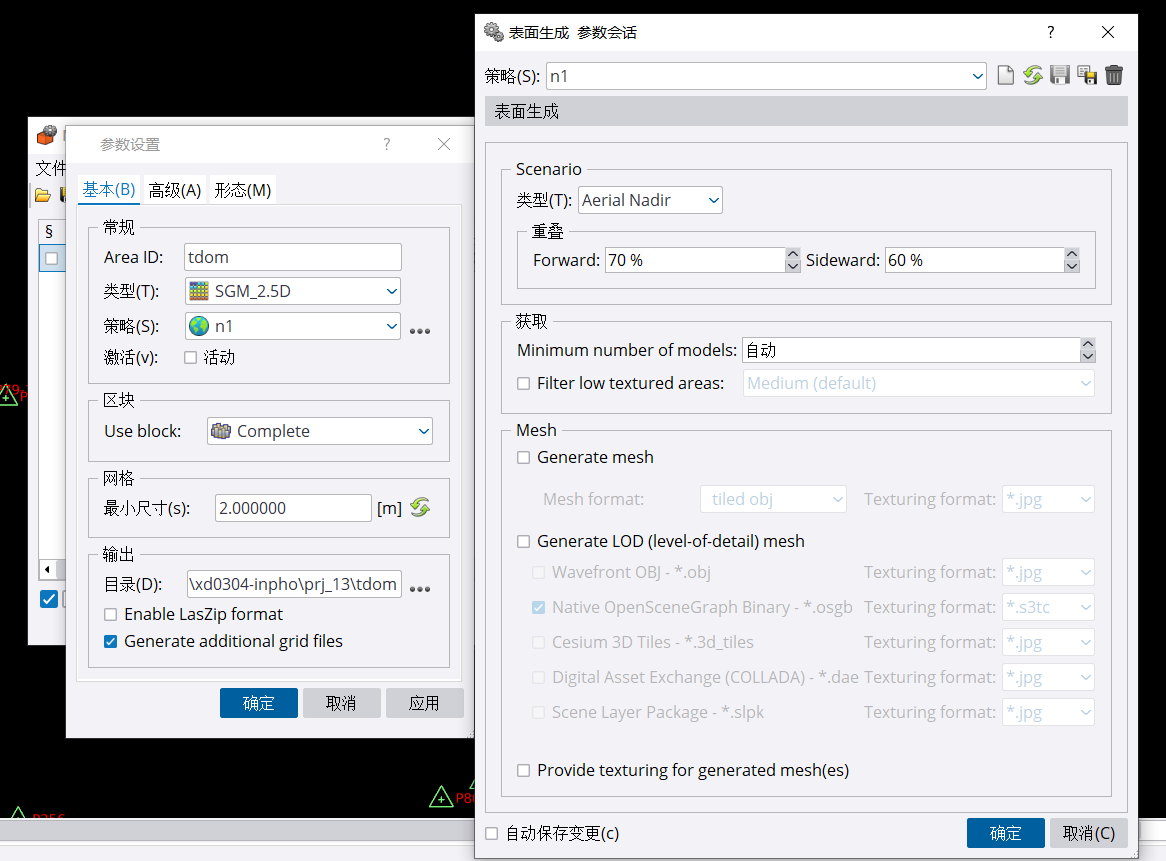Viewport: 1166px width, 861px height.
Task: Click the new strategy blank page icon
Action: click(x=1006, y=76)
